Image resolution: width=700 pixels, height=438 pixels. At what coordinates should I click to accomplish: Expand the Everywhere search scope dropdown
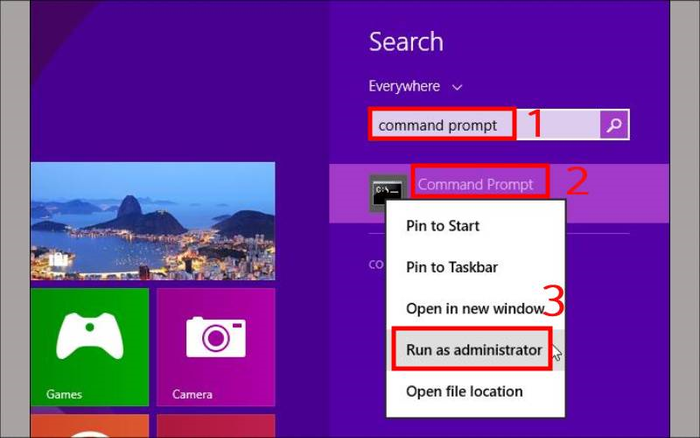click(x=415, y=86)
